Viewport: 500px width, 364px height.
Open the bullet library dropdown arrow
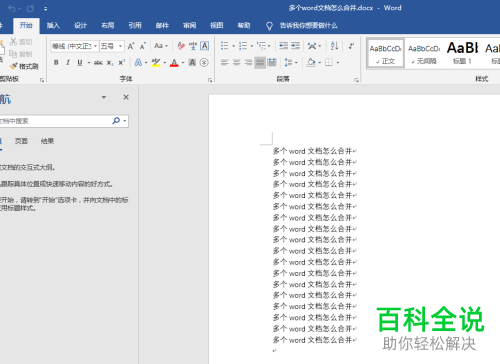point(233,46)
